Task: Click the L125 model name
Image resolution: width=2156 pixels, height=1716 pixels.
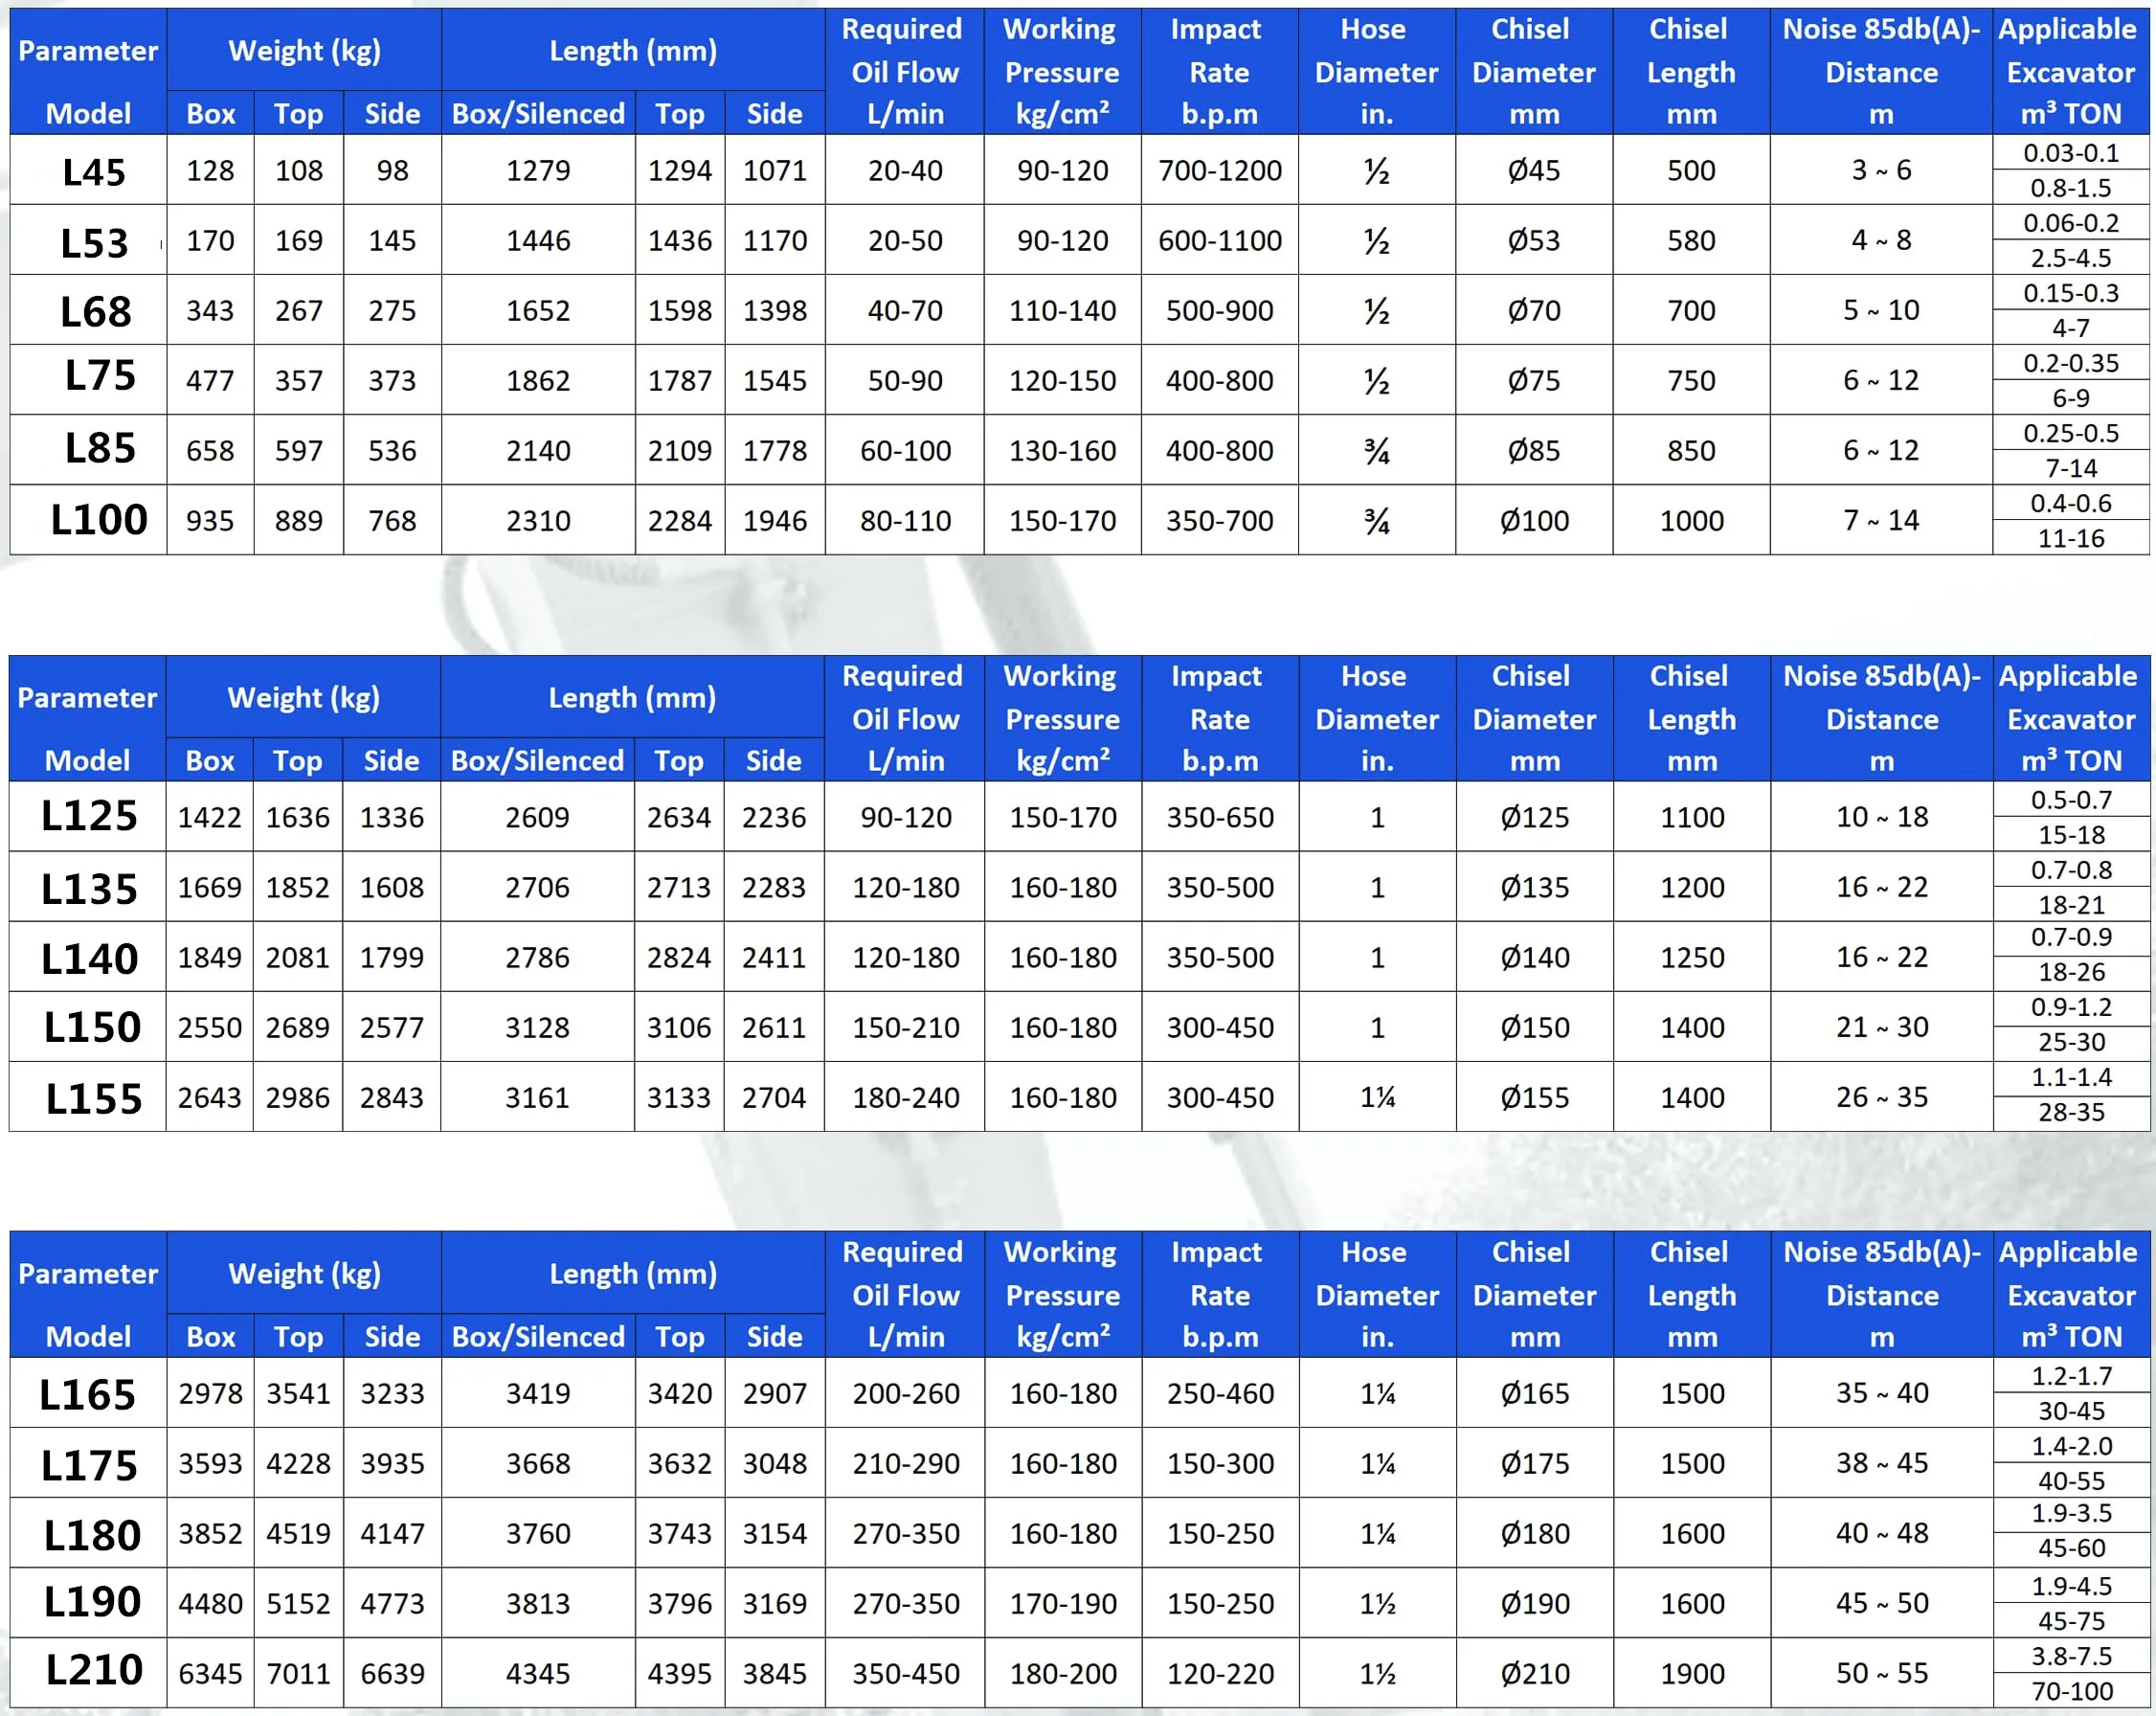Action: pos(89,816)
